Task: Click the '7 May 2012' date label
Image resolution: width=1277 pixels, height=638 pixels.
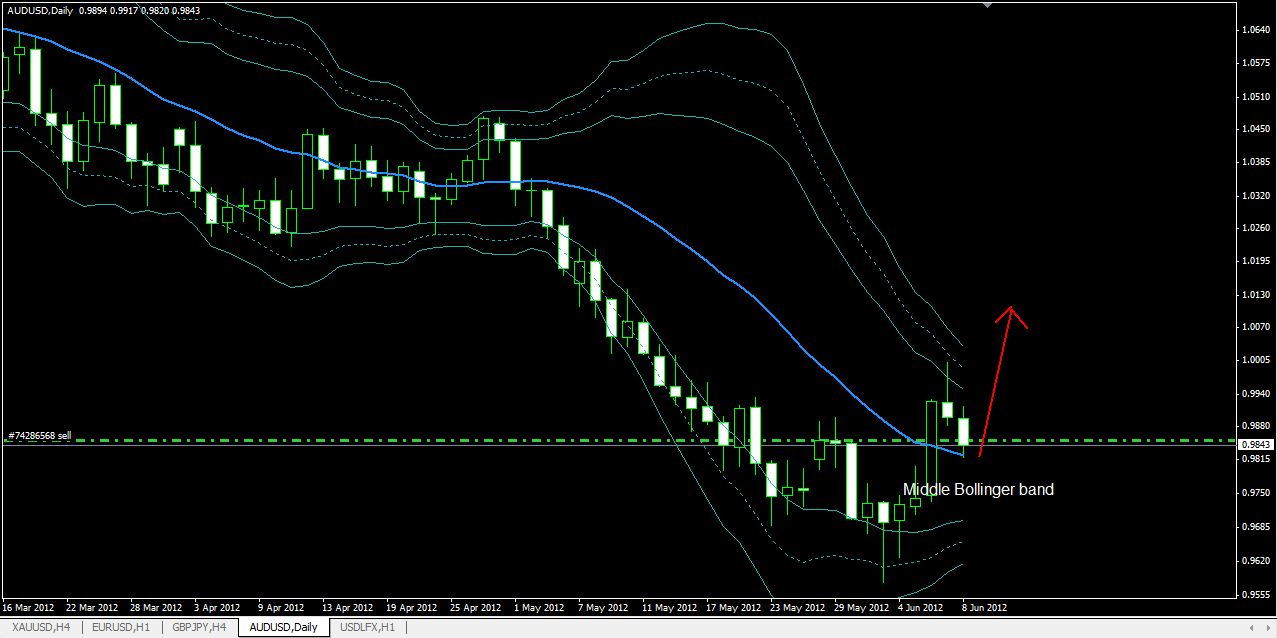Action: point(602,607)
